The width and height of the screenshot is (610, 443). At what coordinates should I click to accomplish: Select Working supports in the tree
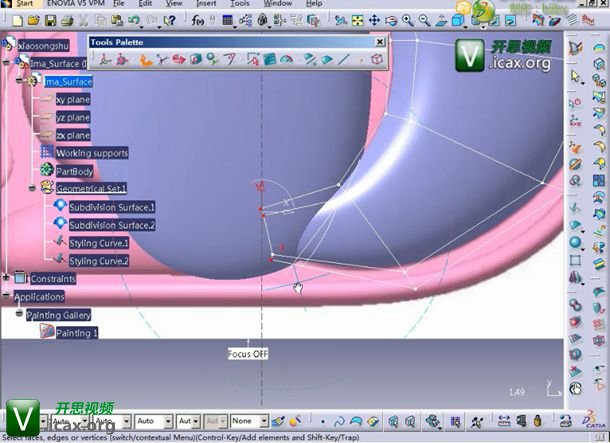[x=92, y=153]
